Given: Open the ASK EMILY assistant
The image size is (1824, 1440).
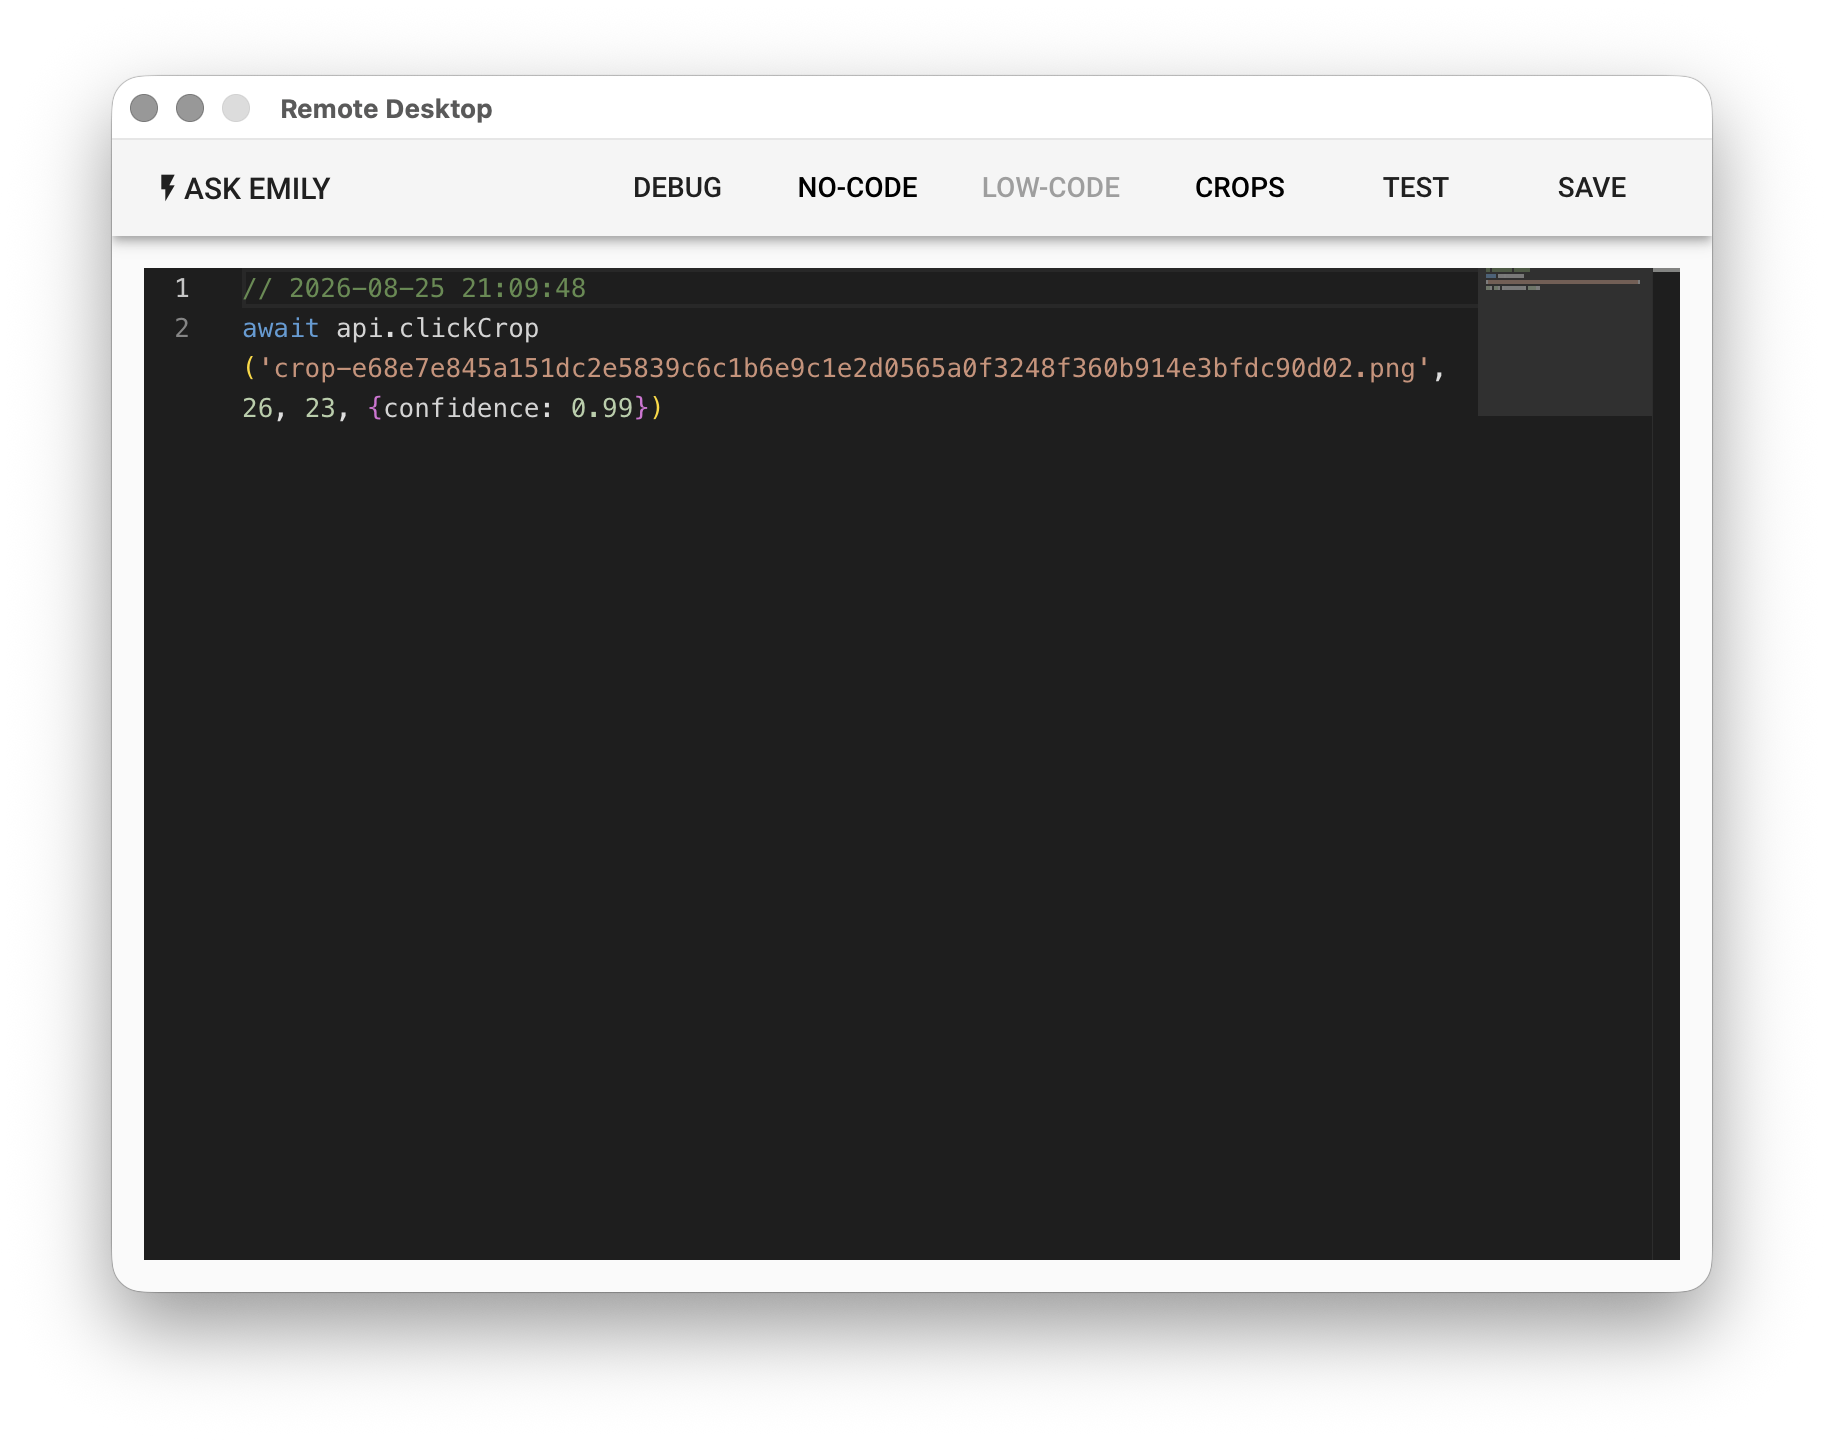Looking at the screenshot, I should (x=244, y=188).
